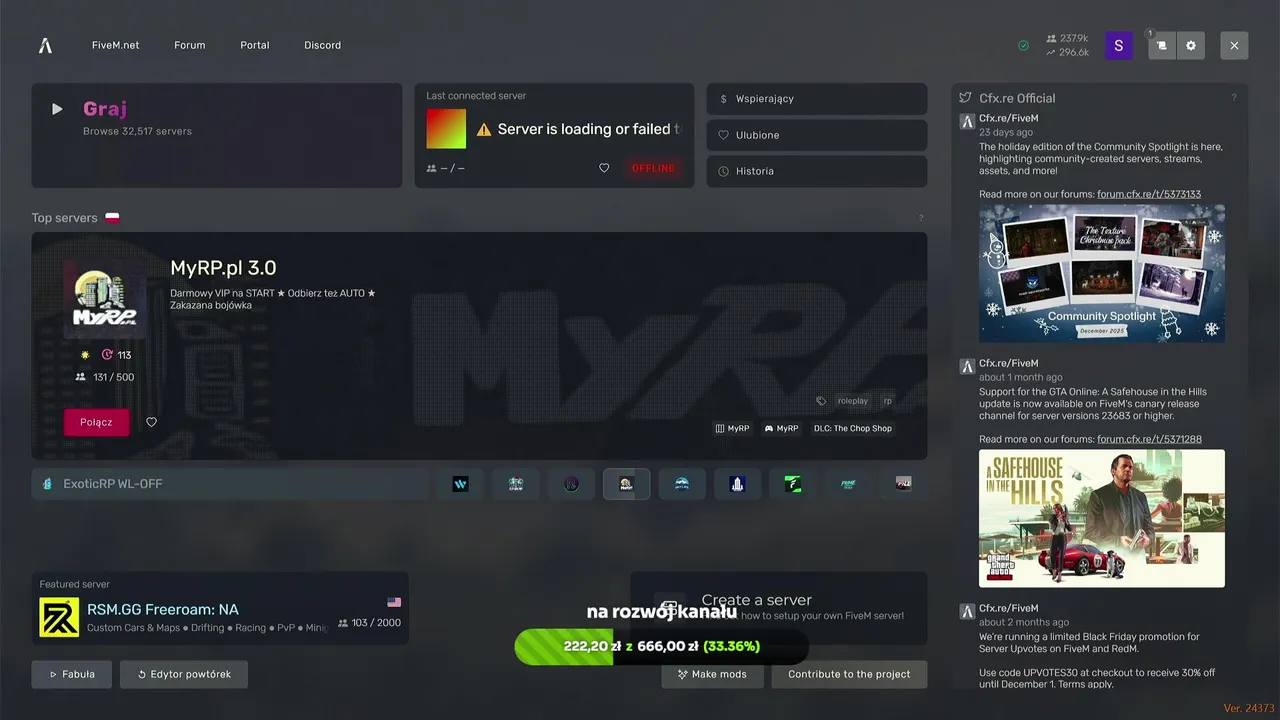Open the RSM.GG Freeroam: NA featured server

(x=220, y=608)
